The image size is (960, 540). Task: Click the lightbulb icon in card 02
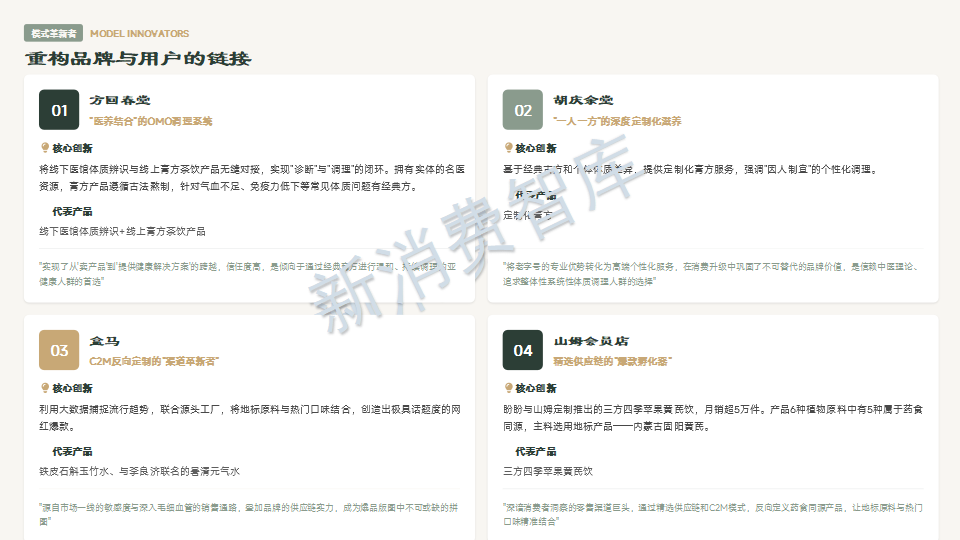[x=508, y=148]
